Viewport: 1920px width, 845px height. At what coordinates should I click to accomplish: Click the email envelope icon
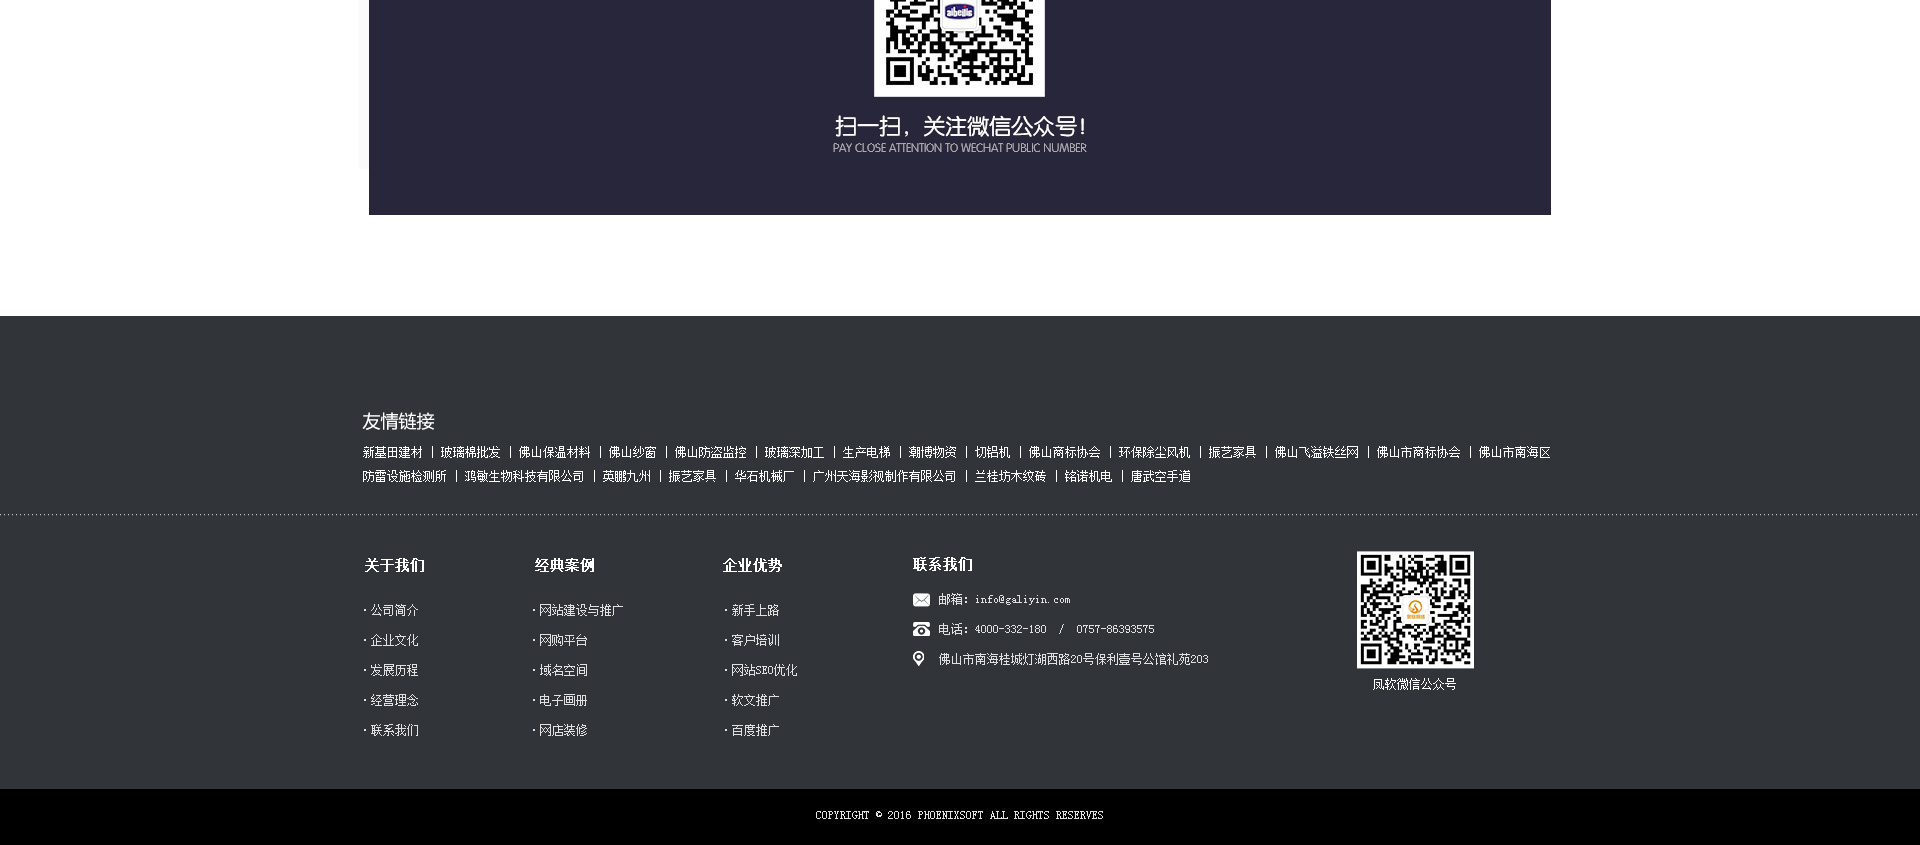921,600
